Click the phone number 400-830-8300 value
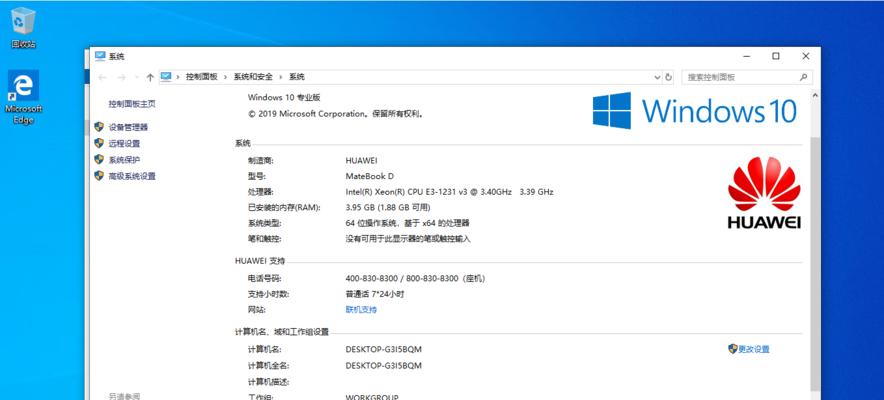Viewport: 884px width, 400px height. pyautogui.click(x=415, y=278)
